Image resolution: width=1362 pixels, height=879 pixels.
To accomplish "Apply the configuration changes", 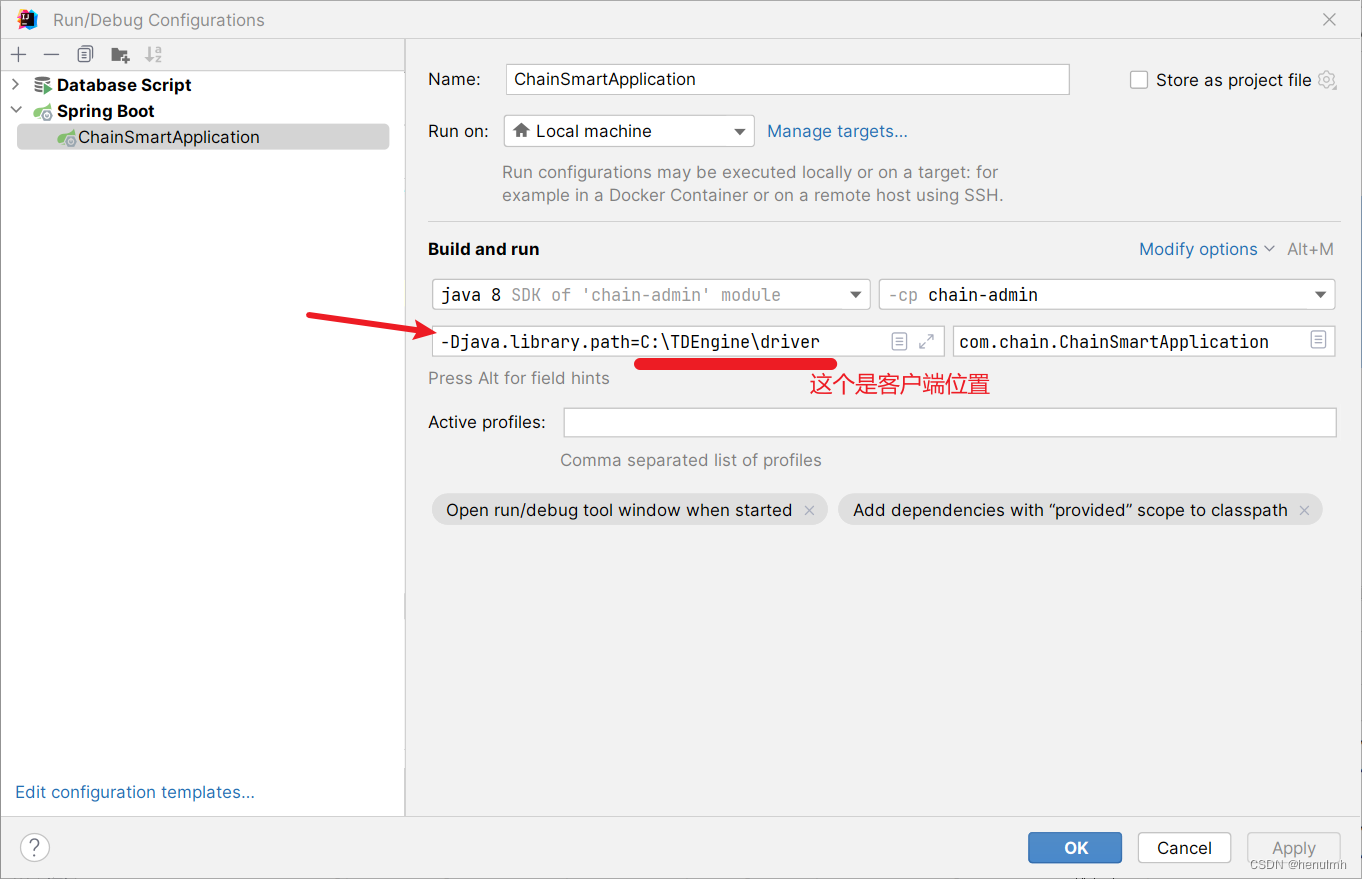I will coord(1293,847).
